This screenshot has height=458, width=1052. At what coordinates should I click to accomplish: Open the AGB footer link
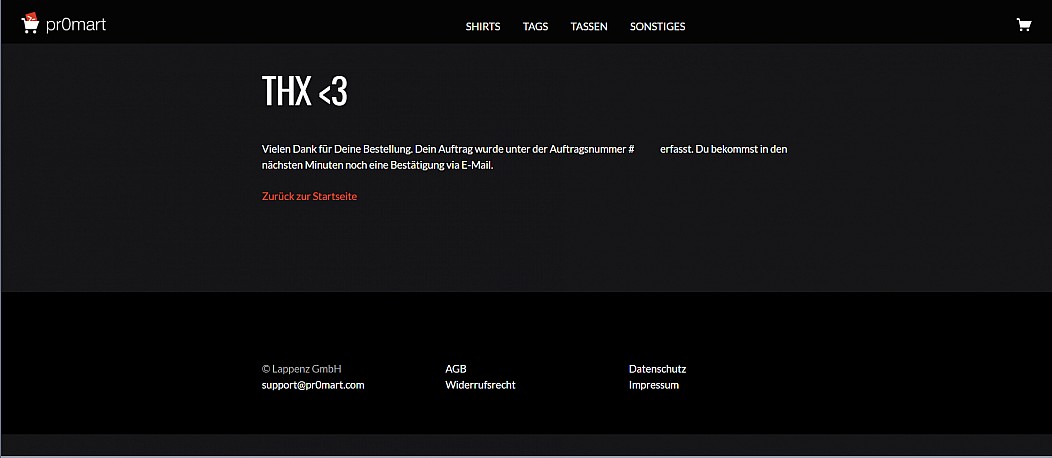[456, 369]
